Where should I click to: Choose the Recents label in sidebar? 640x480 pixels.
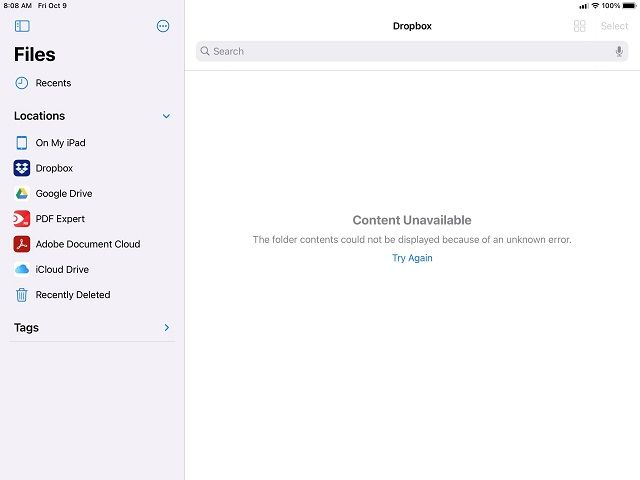pos(53,83)
